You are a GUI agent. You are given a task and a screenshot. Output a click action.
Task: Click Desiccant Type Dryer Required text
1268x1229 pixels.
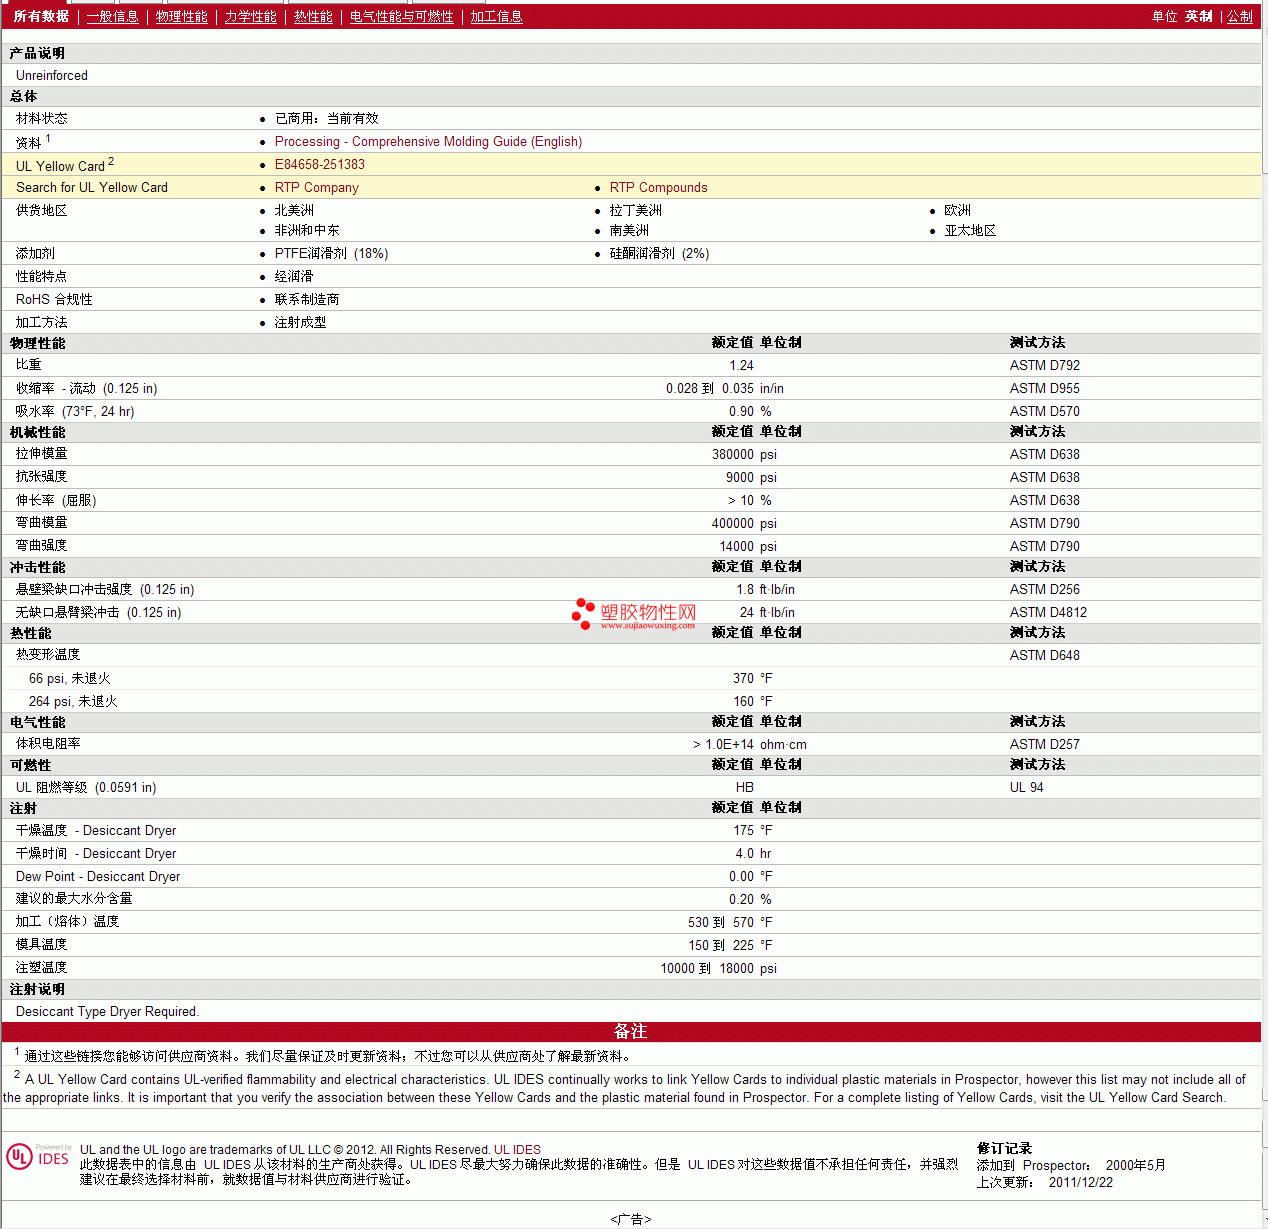tap(108, 1012)
